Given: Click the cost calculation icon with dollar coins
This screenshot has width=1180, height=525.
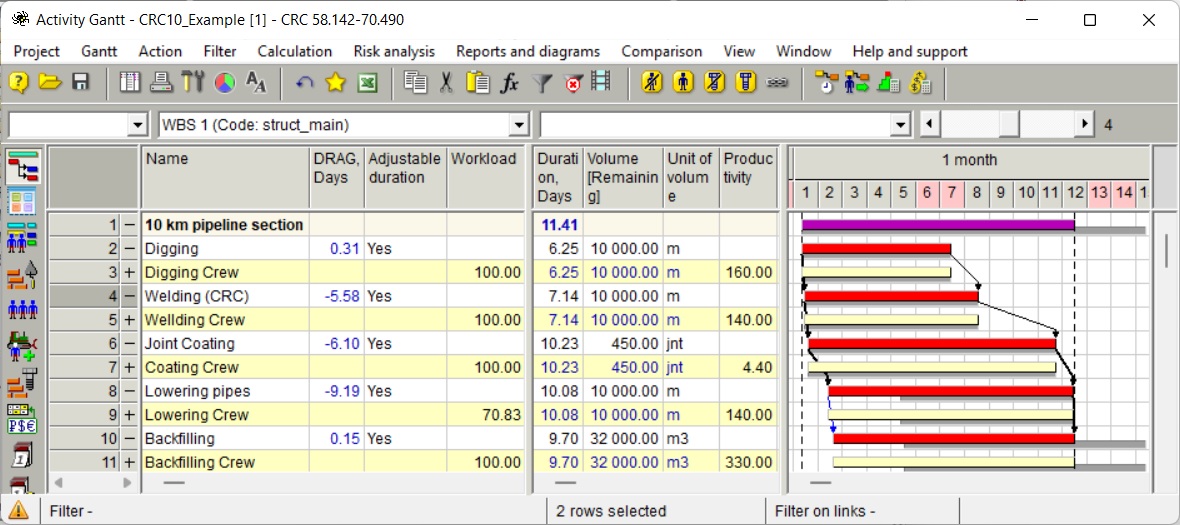Looking at the screenshot, I should coord(920,83).
